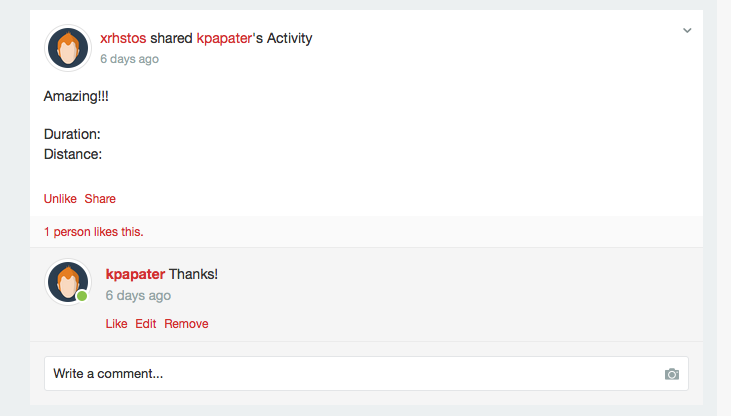This screenshot has width=731, height=416.
Task: Remove the Thanks! comment
Action: (186, 324)
